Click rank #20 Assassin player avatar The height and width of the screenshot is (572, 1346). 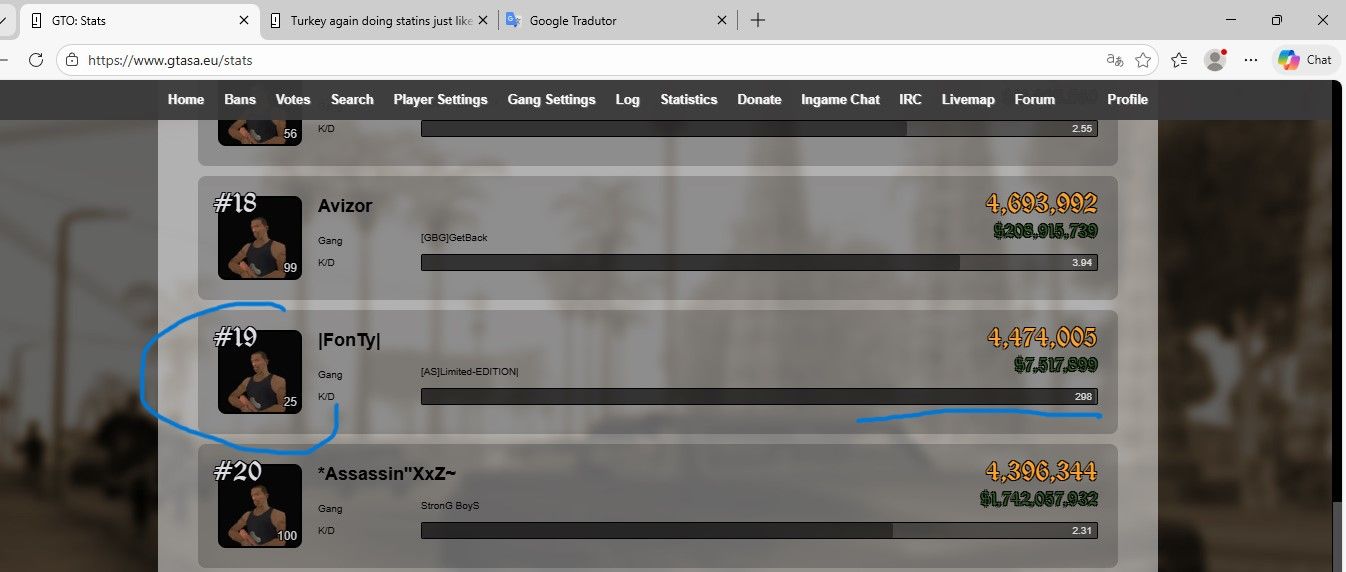pyautogui.click(x=260, y=505)
